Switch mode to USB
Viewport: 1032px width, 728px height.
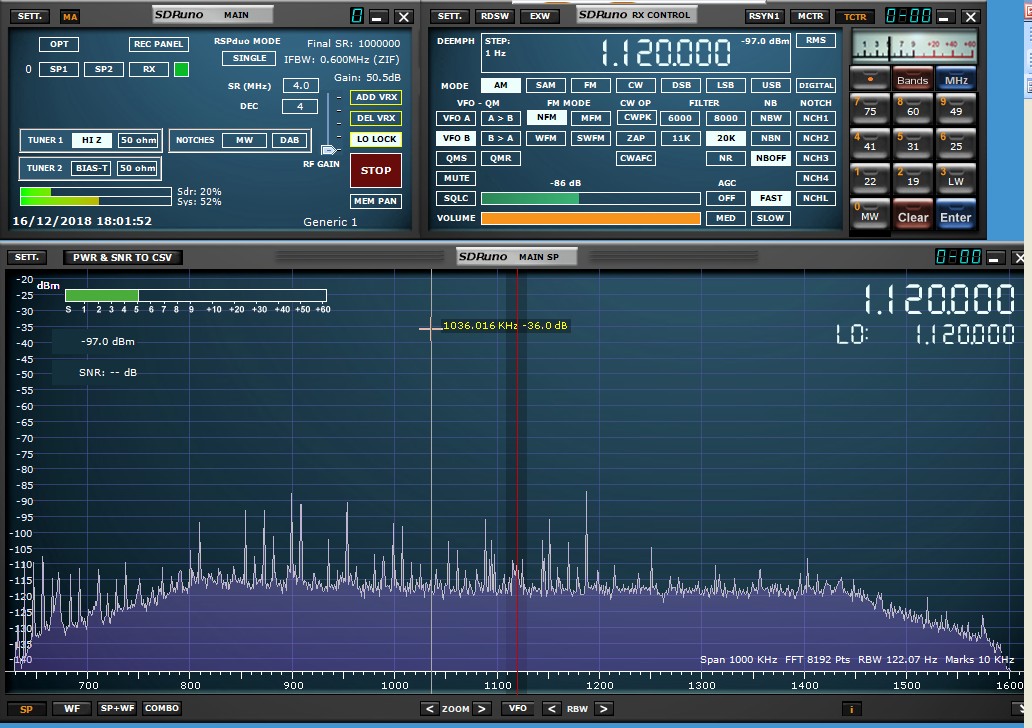[x=771, y=85]
